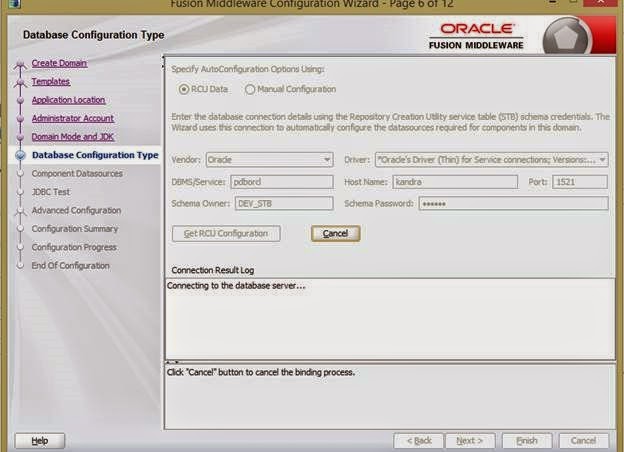
Task: Go to the Templates step
Action: click(51, 82)
